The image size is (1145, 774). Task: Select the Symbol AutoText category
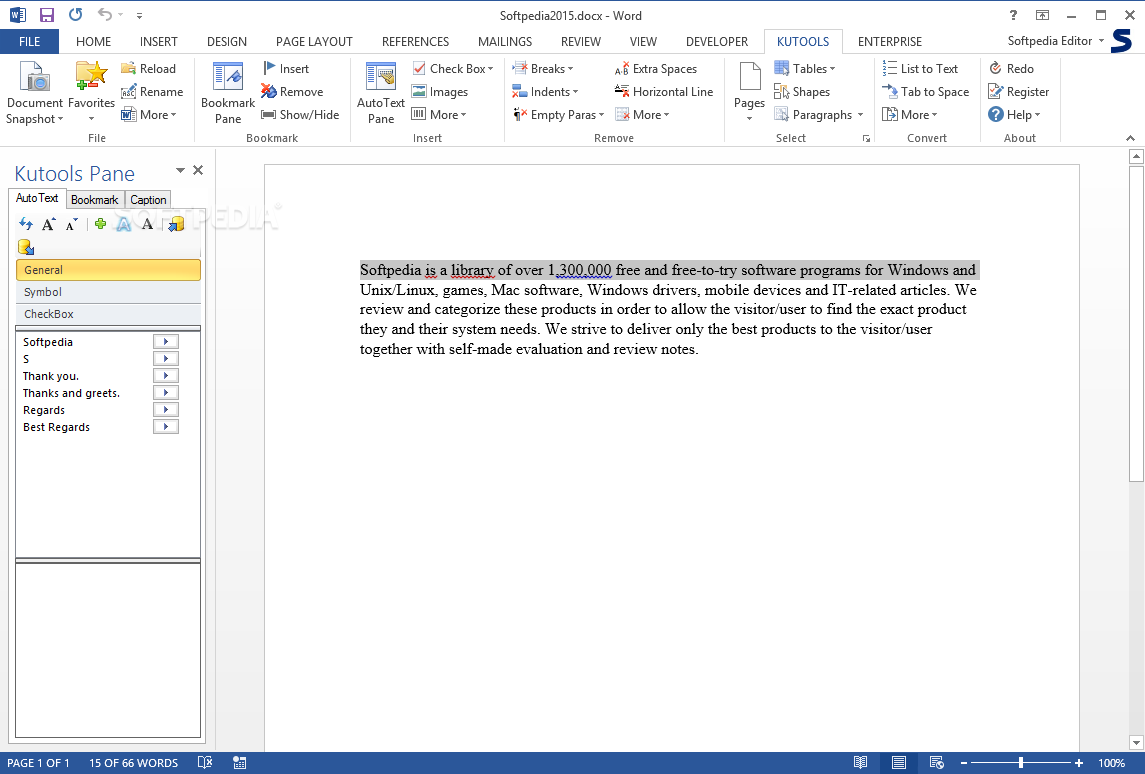[x=108, y=292]
